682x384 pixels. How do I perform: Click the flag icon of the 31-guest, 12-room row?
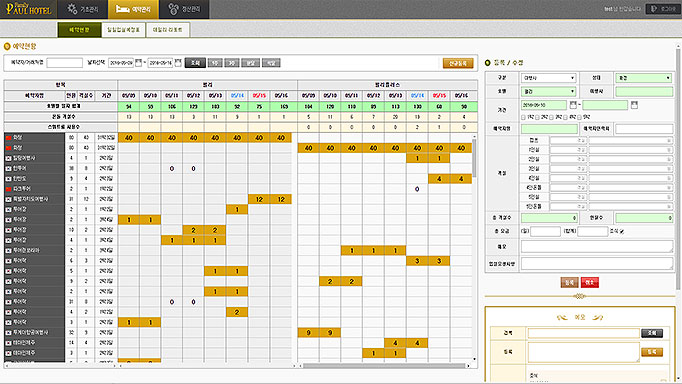click(x=8, y=199)
